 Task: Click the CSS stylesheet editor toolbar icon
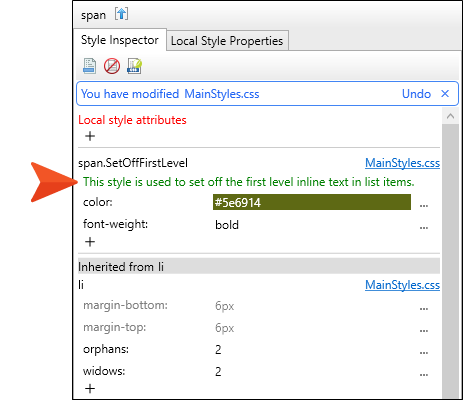(x=134, y=66)
